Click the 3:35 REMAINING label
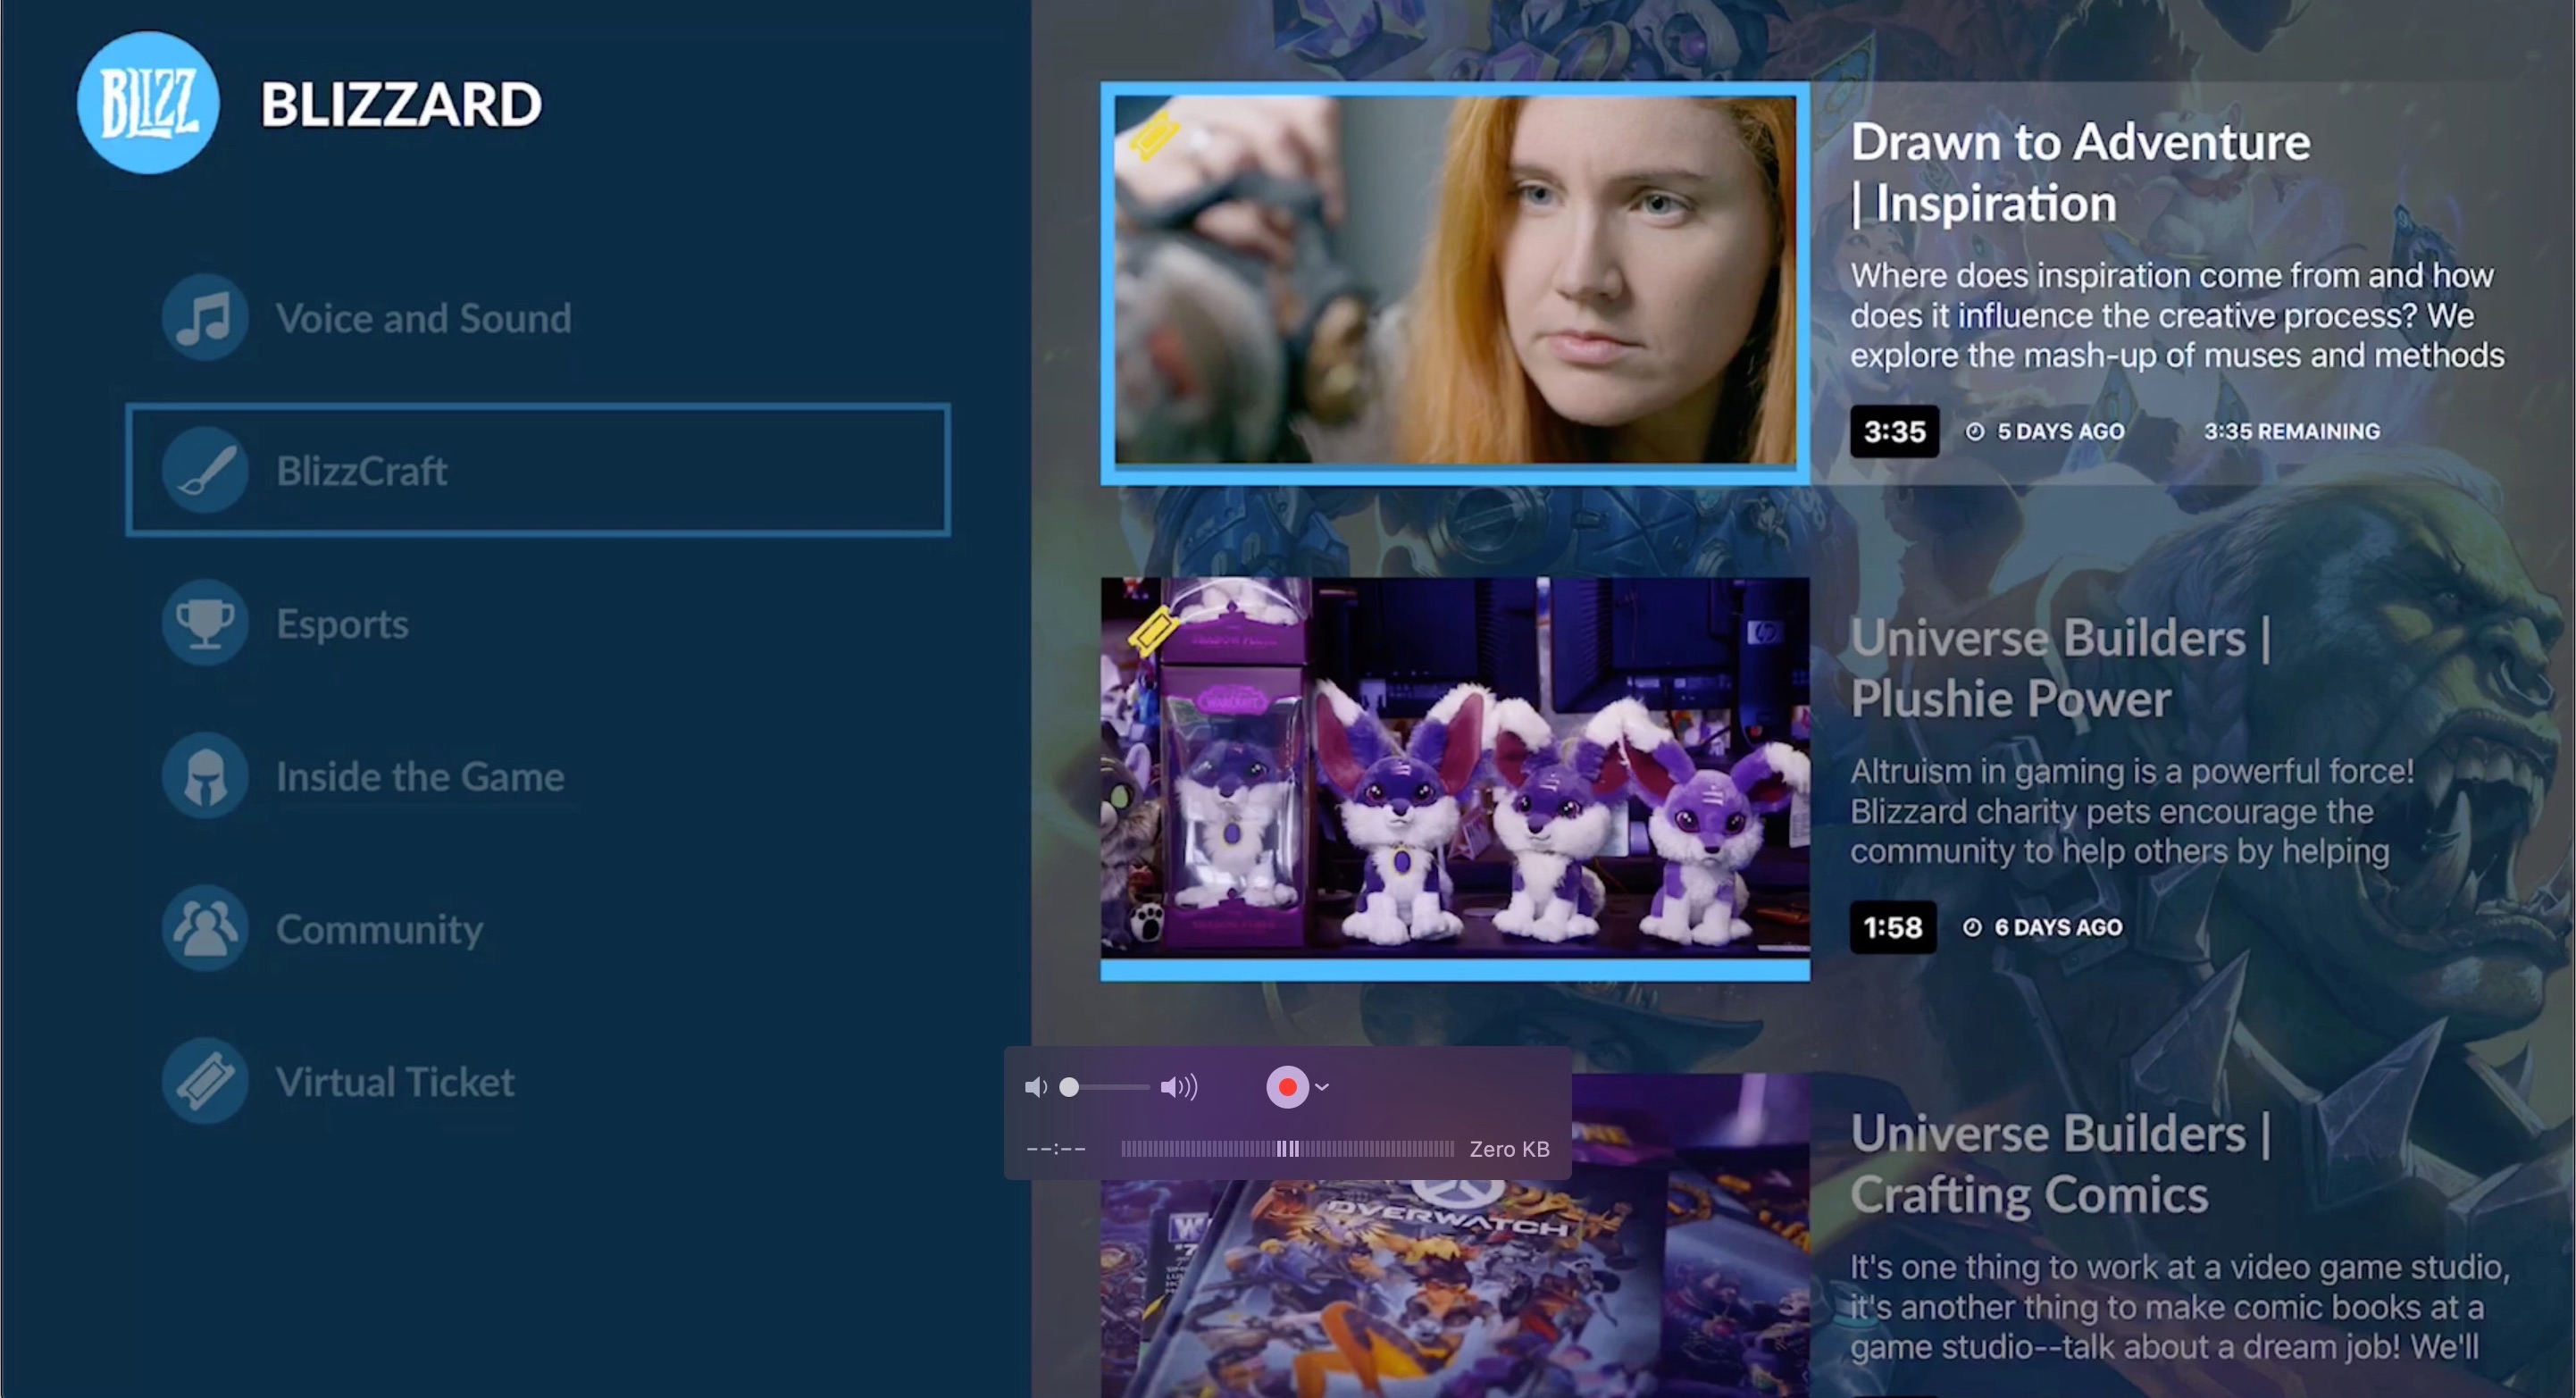The width and height of the screenshot is (2576, 1398). [x=2292, y=431]
